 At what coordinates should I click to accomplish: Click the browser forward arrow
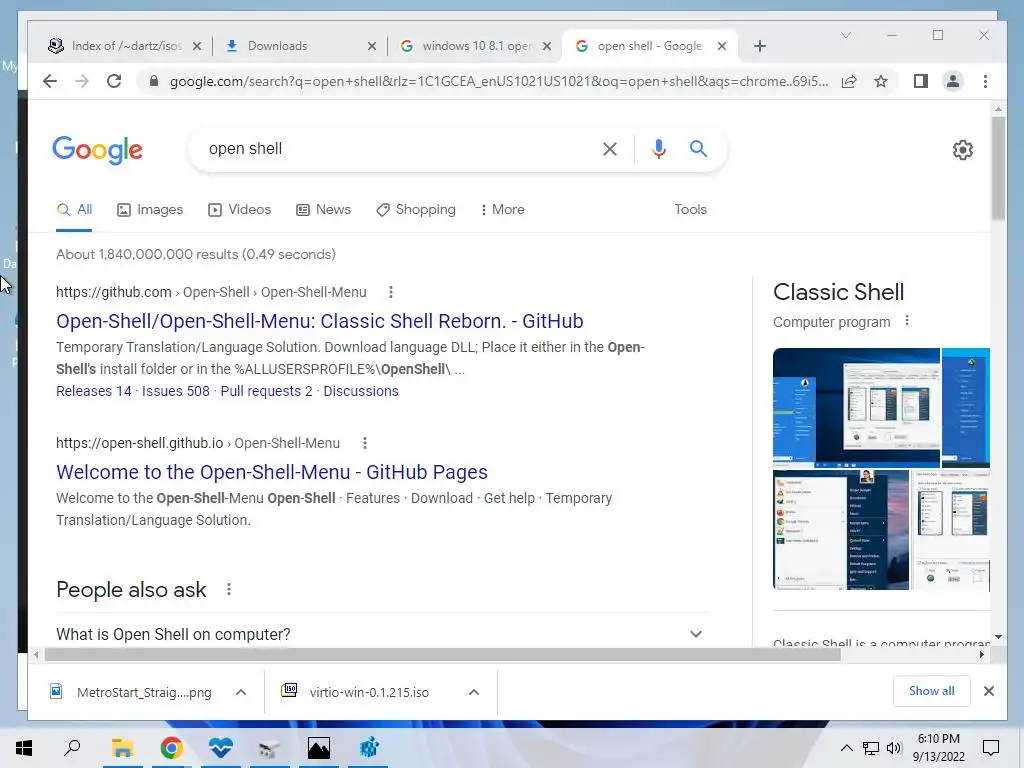[82, 81]
